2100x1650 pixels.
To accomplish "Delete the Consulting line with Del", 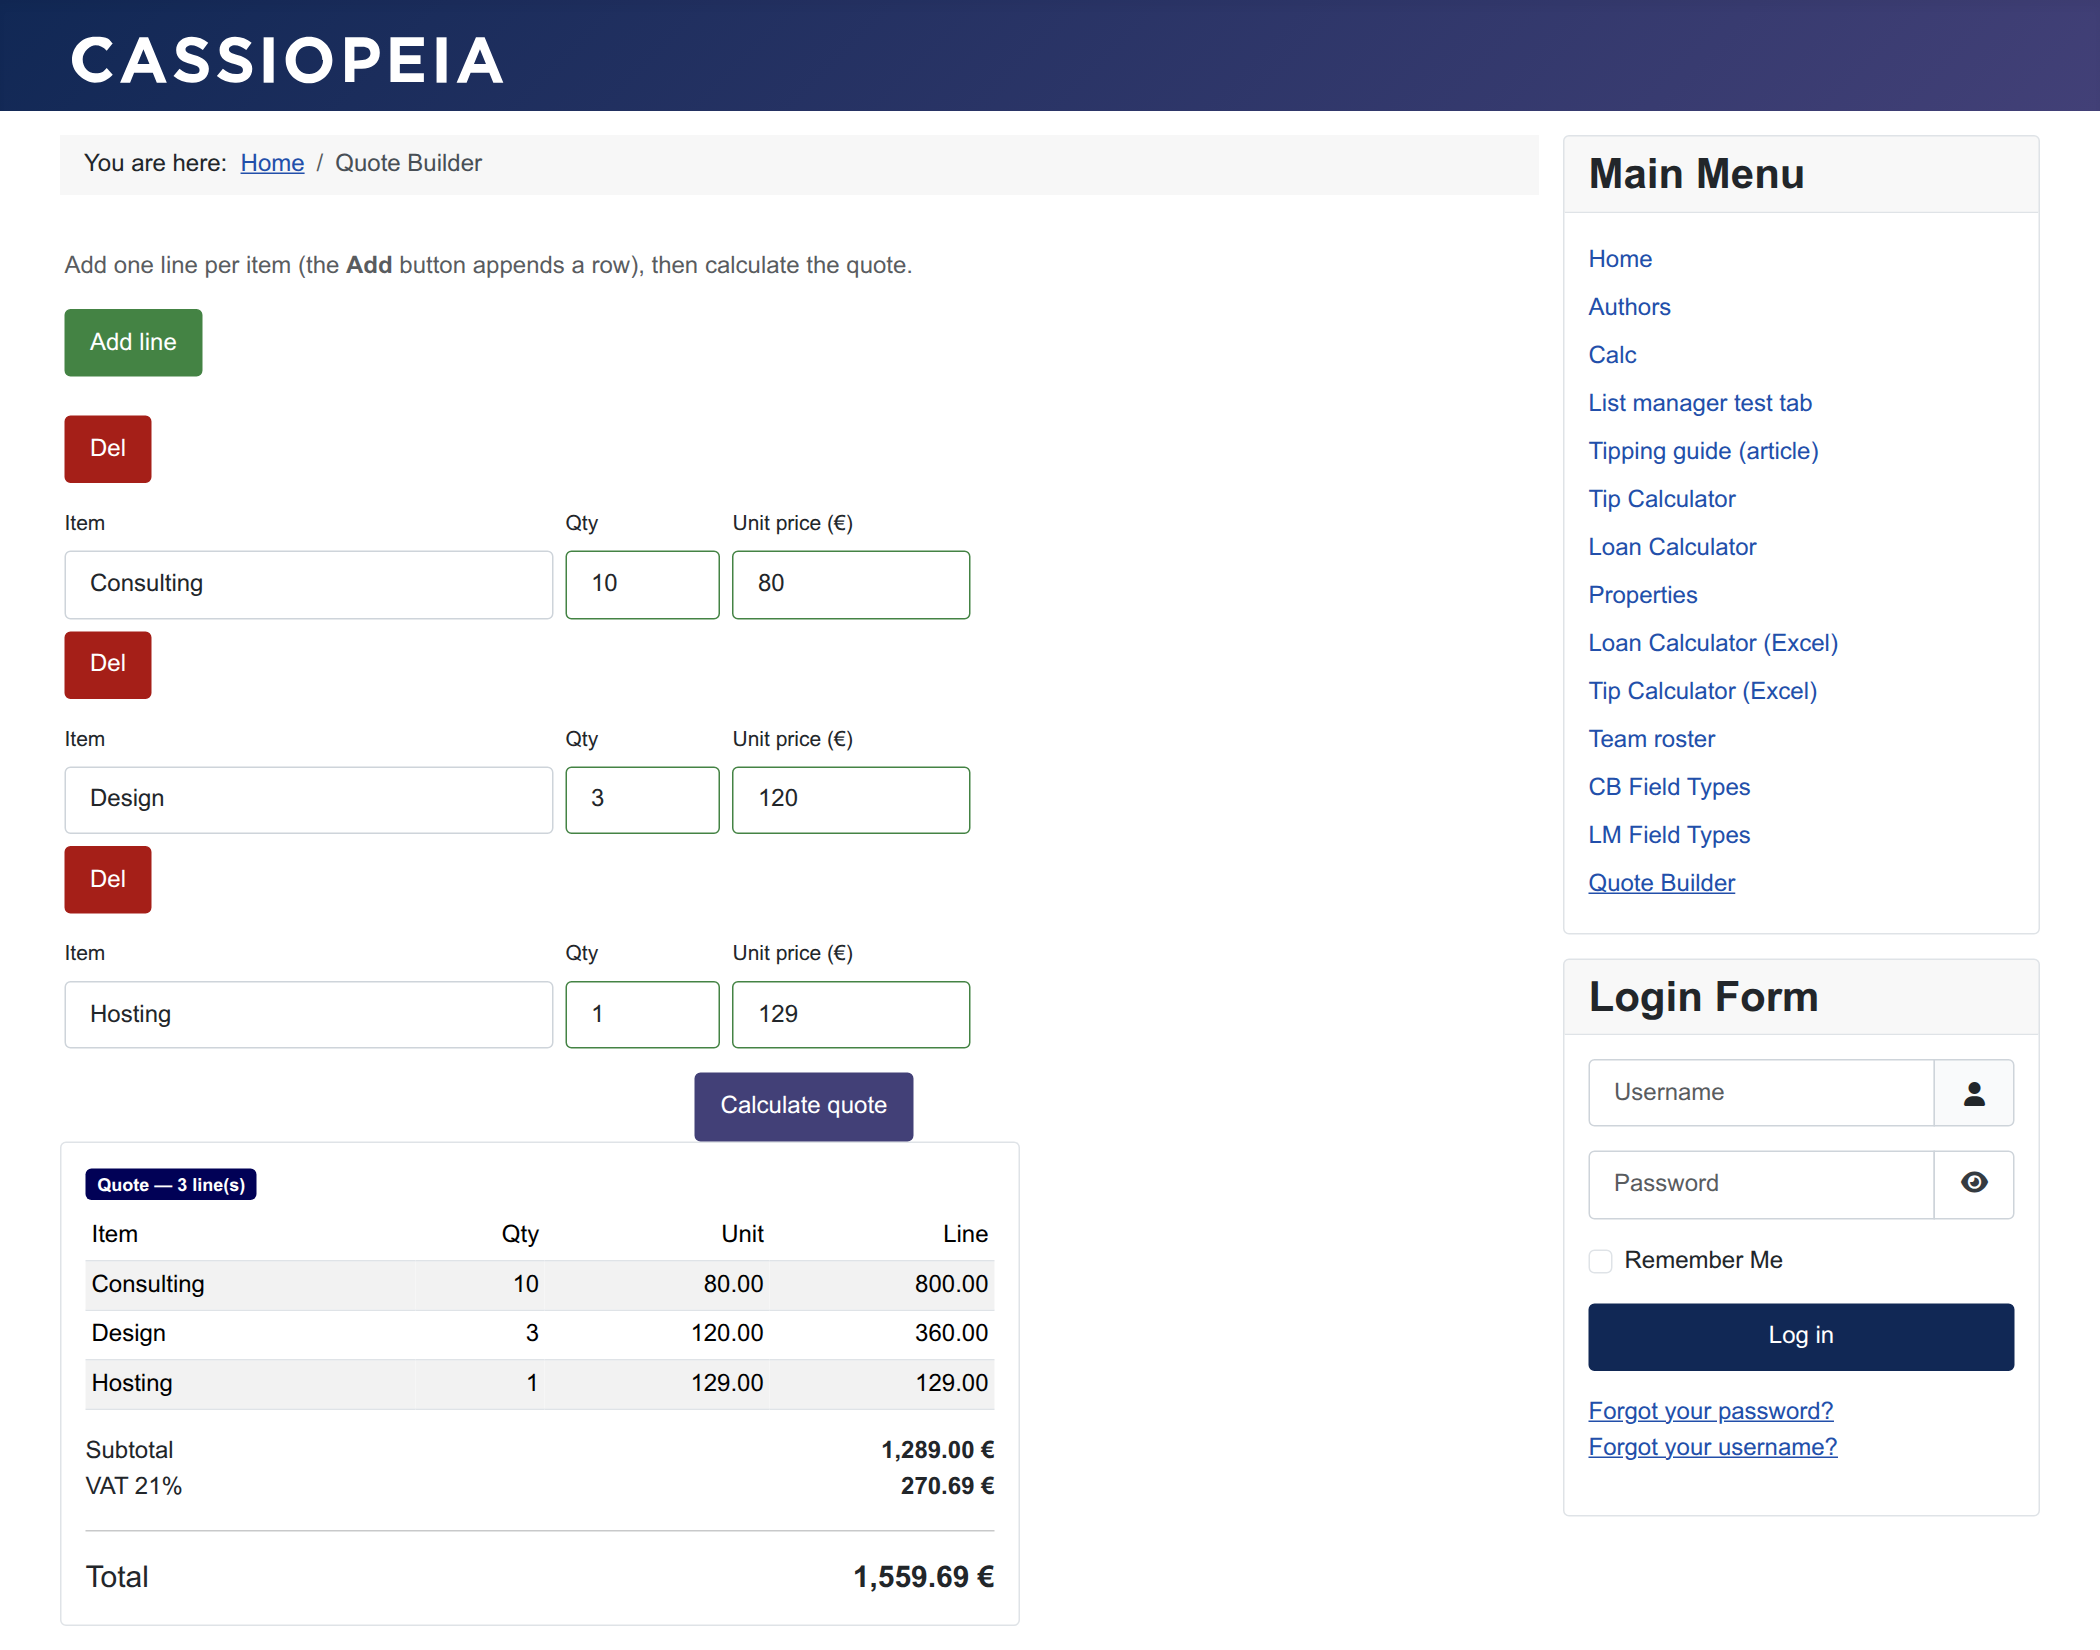I will (108, 449).
